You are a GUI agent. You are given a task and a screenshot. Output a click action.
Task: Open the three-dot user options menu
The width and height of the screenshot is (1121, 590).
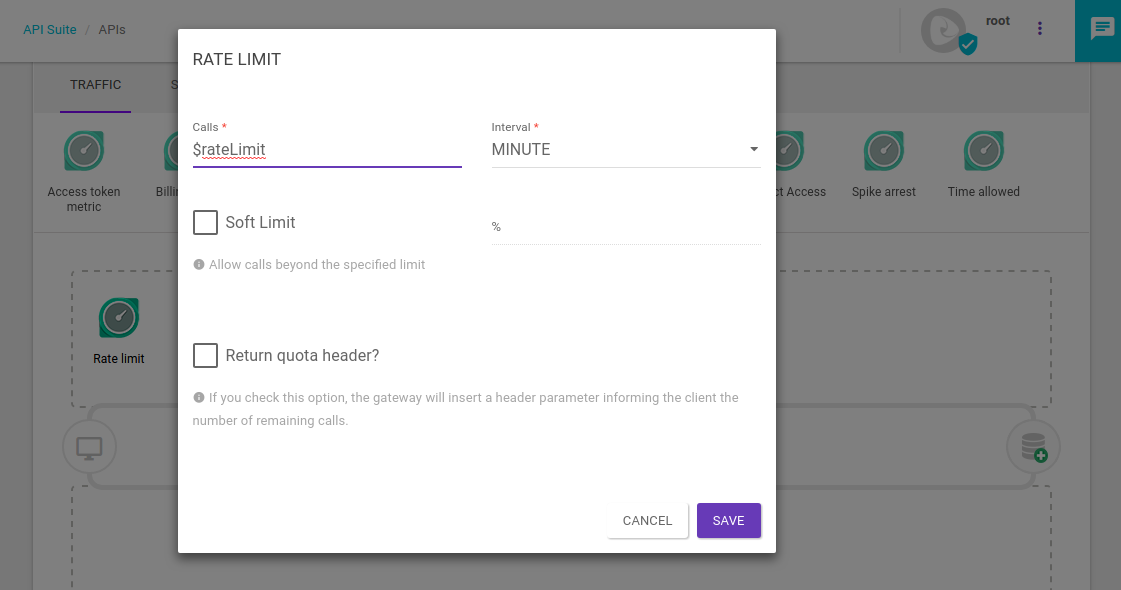pyautogui.click(x=1040, y=29)
